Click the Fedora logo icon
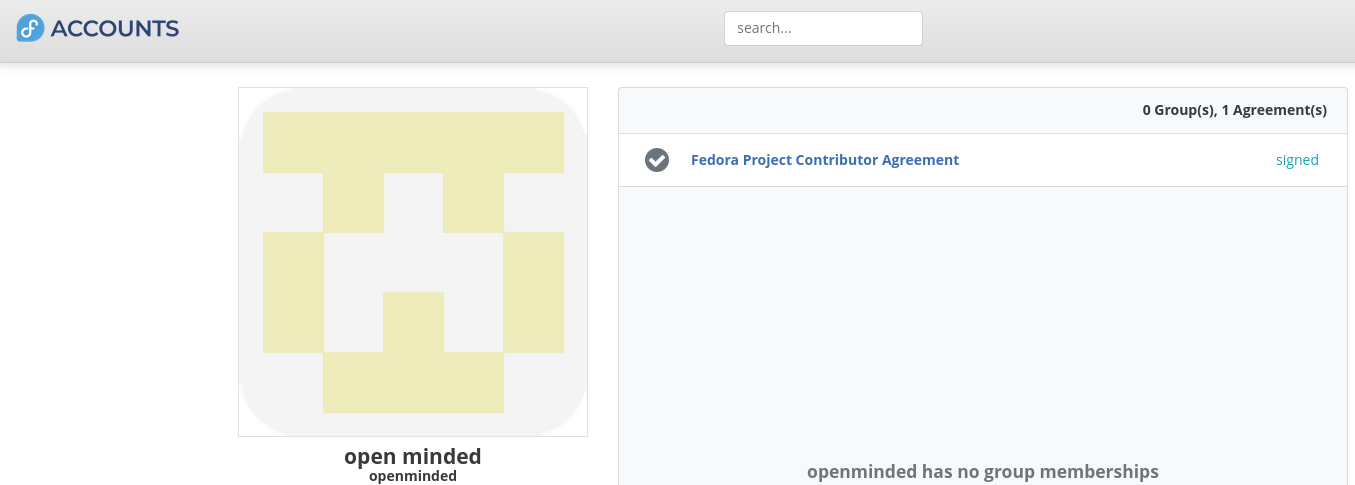Image resolution: width=1355 pixels, height=485 pixels. click(x=30, y=28)
